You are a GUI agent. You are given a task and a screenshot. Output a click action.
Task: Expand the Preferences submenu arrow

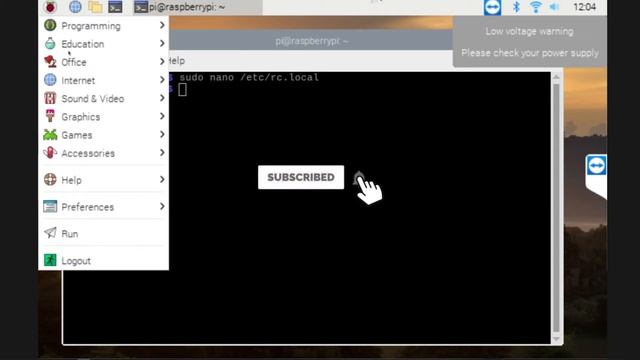point(162,206)
